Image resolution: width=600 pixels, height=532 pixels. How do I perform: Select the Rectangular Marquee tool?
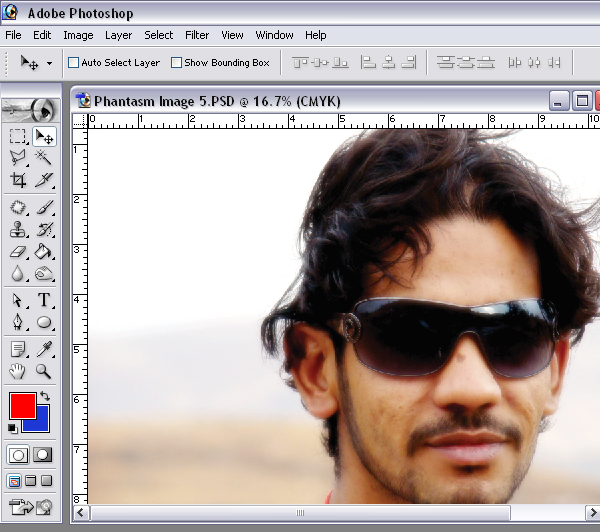[x=18, y=136]
